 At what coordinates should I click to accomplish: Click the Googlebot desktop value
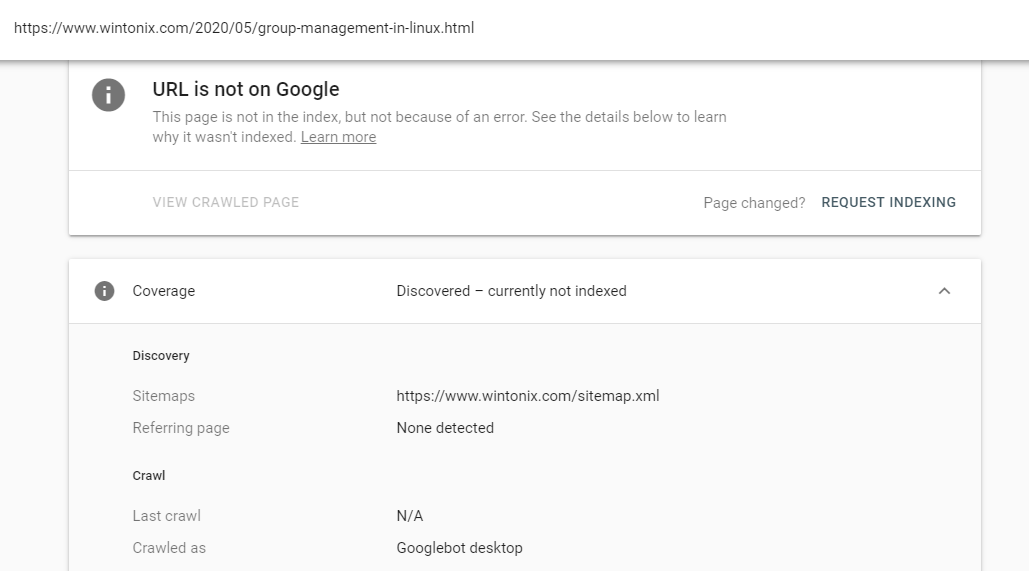459,548
